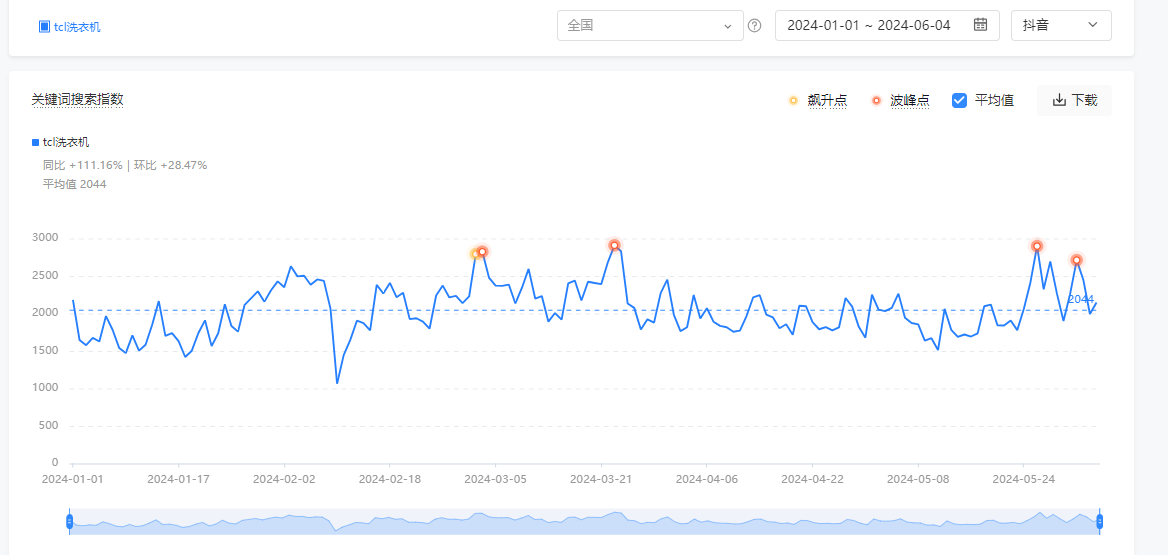Viewport: 1168px width, 555px height.
Task: Click the left handle of range slider
Action: coord(69,521)
